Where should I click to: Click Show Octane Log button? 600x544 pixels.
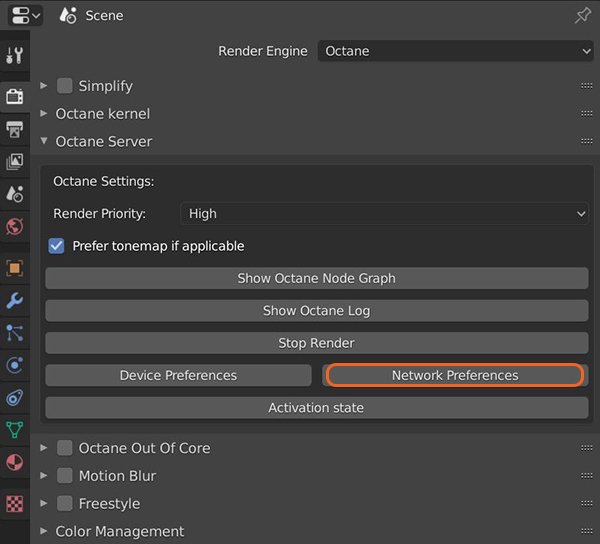point(317,311)
